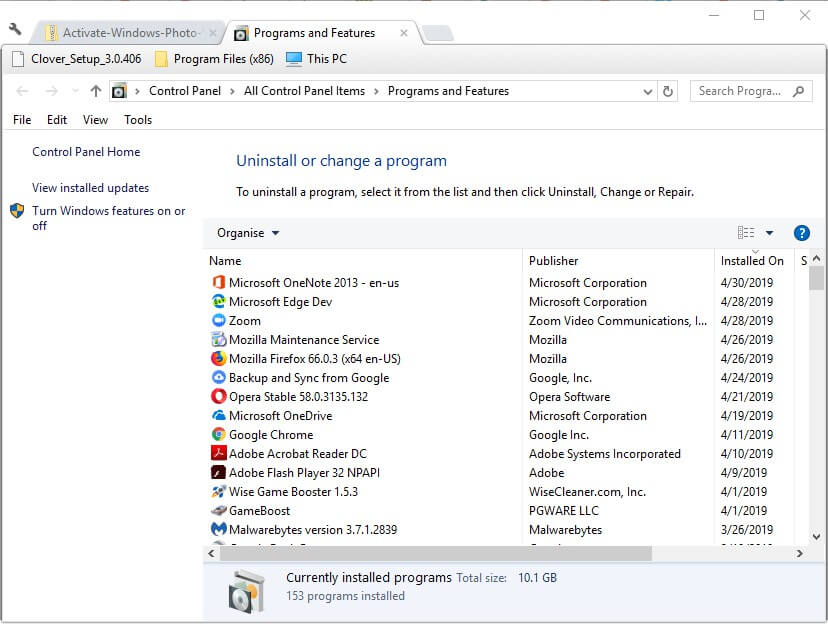Open the Control Panel Home link
Viewport: 828px width, 624px height.
[x=86, y=152]
